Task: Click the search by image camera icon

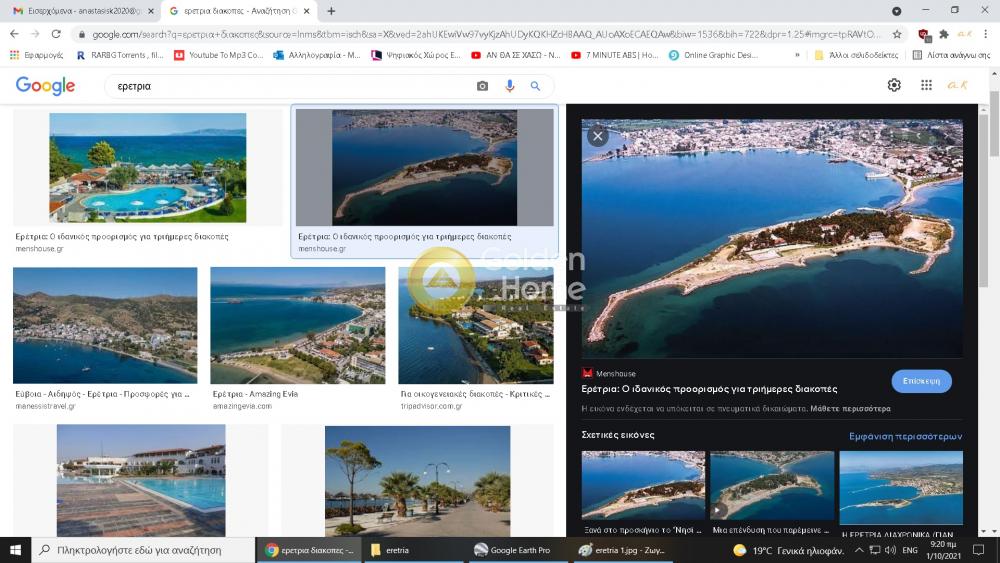Action: [x=482, y=87]
